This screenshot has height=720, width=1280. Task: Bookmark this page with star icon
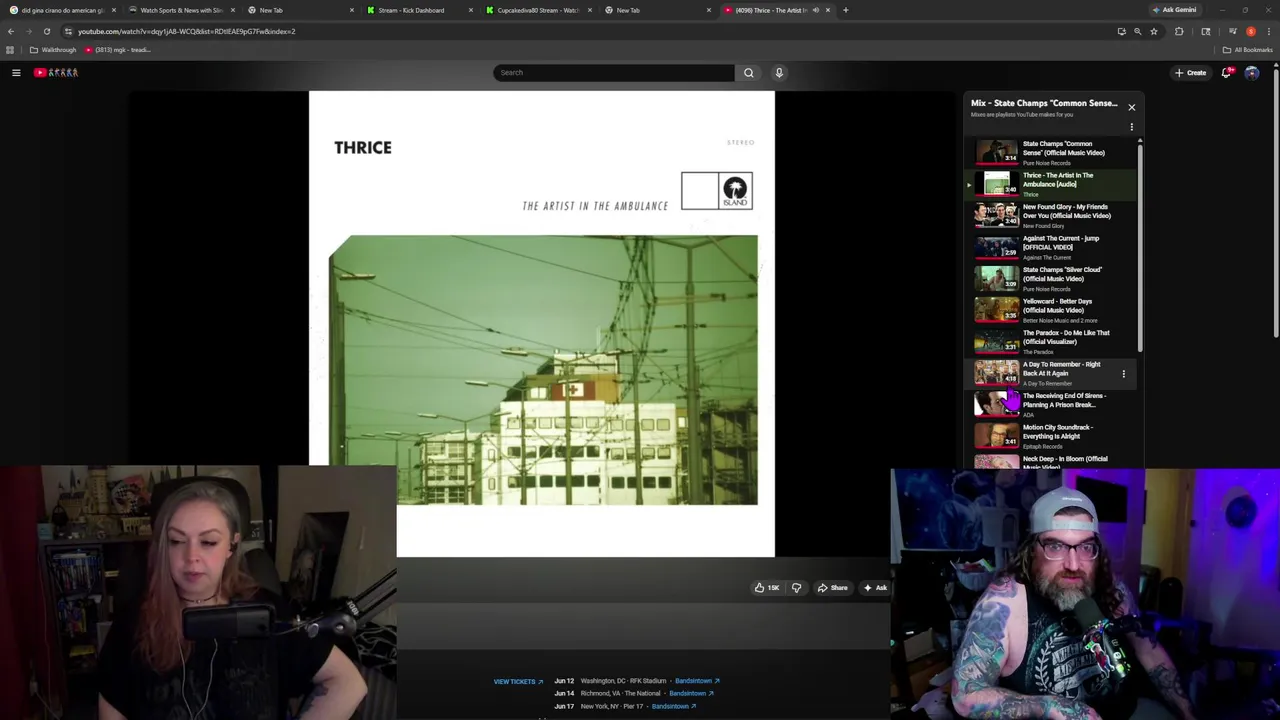coord(1154,31)
